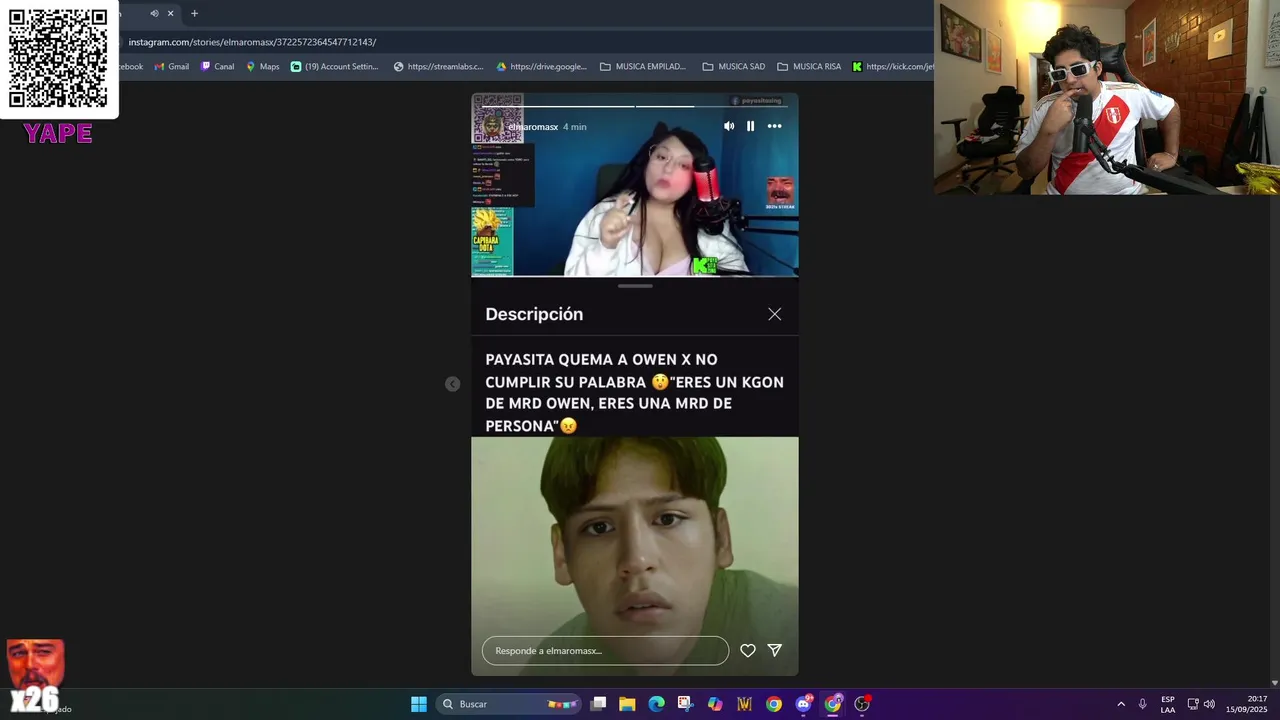Open the story's three-dot options menu
This screenshot has height=720, width=1280.
coord(774,126)
